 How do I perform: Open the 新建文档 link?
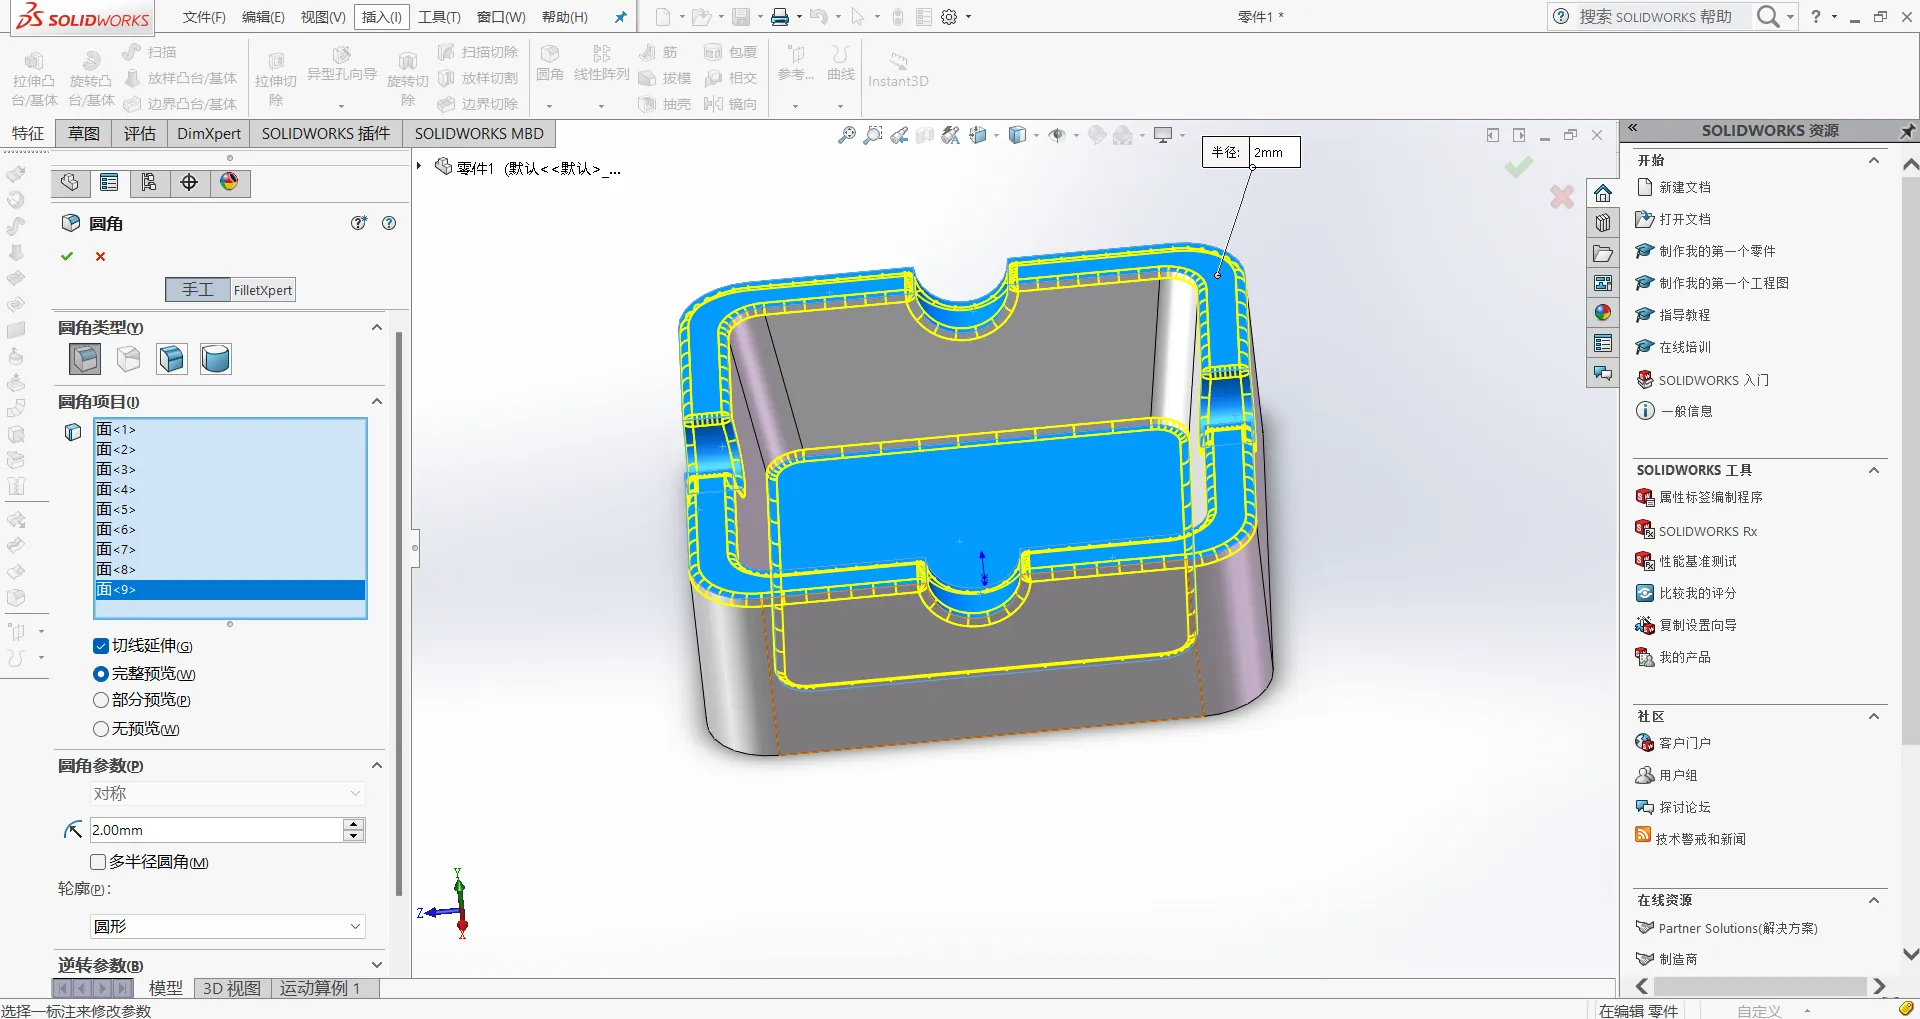(1685, 187)
